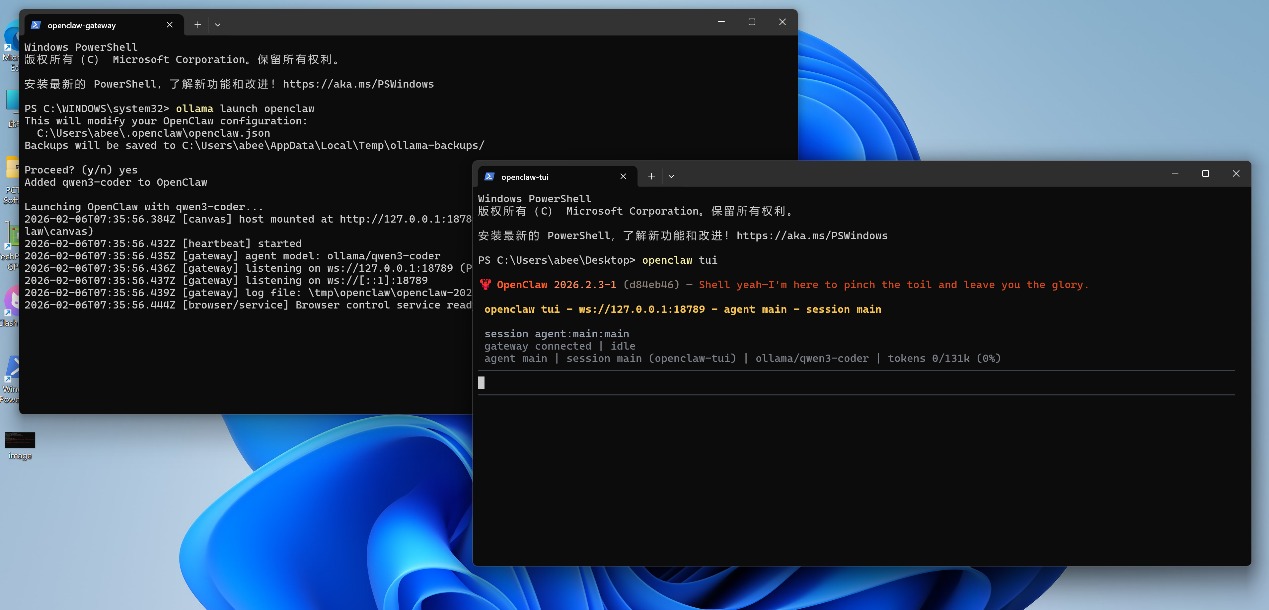Click 'tokens 0/131k (0%)' status text
The image size is (1269, 610).
944,359
